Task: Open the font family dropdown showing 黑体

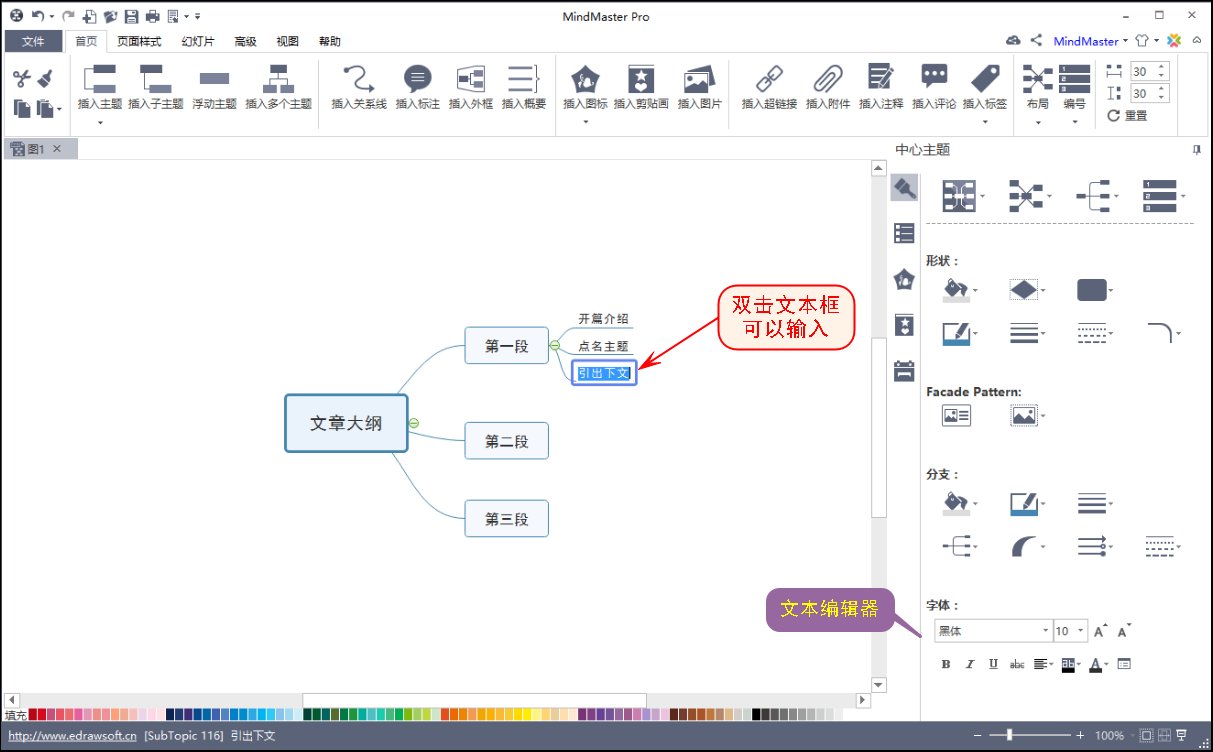Action: point(1044,630)
